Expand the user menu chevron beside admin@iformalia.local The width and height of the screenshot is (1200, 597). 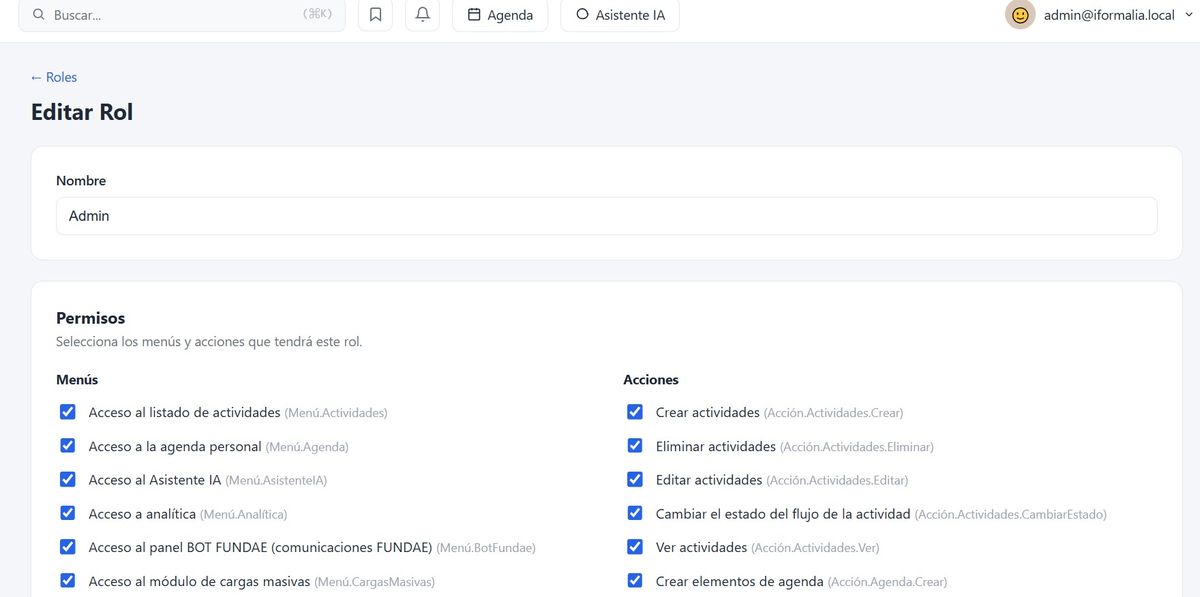point(1187,16)
